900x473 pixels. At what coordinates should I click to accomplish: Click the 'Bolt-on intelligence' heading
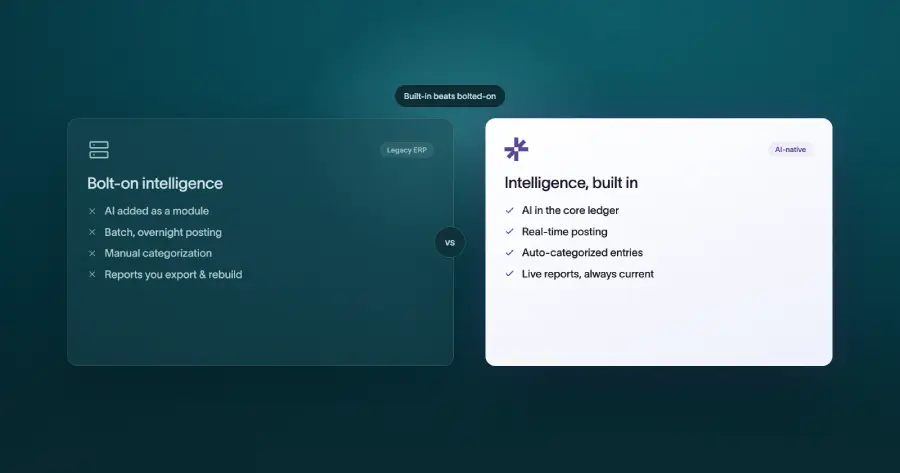(155, 183)
